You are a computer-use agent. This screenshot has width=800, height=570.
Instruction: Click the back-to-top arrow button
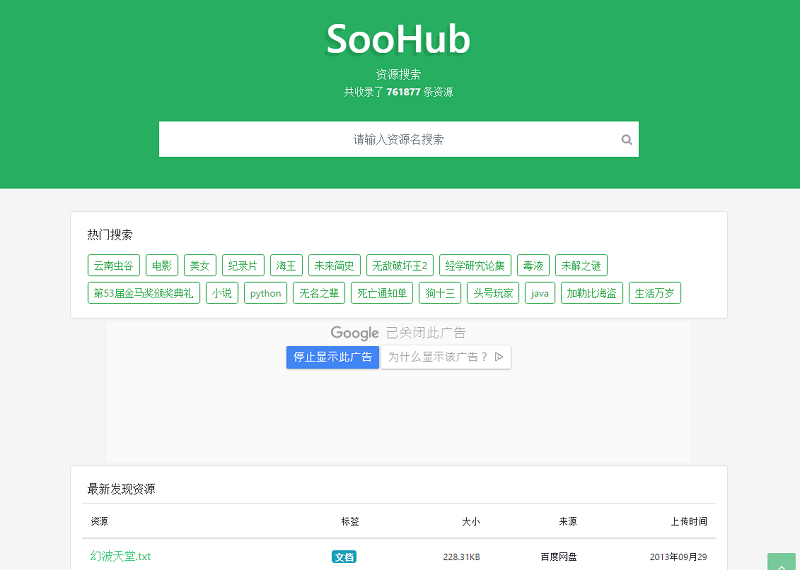click(x=781, y=562)
